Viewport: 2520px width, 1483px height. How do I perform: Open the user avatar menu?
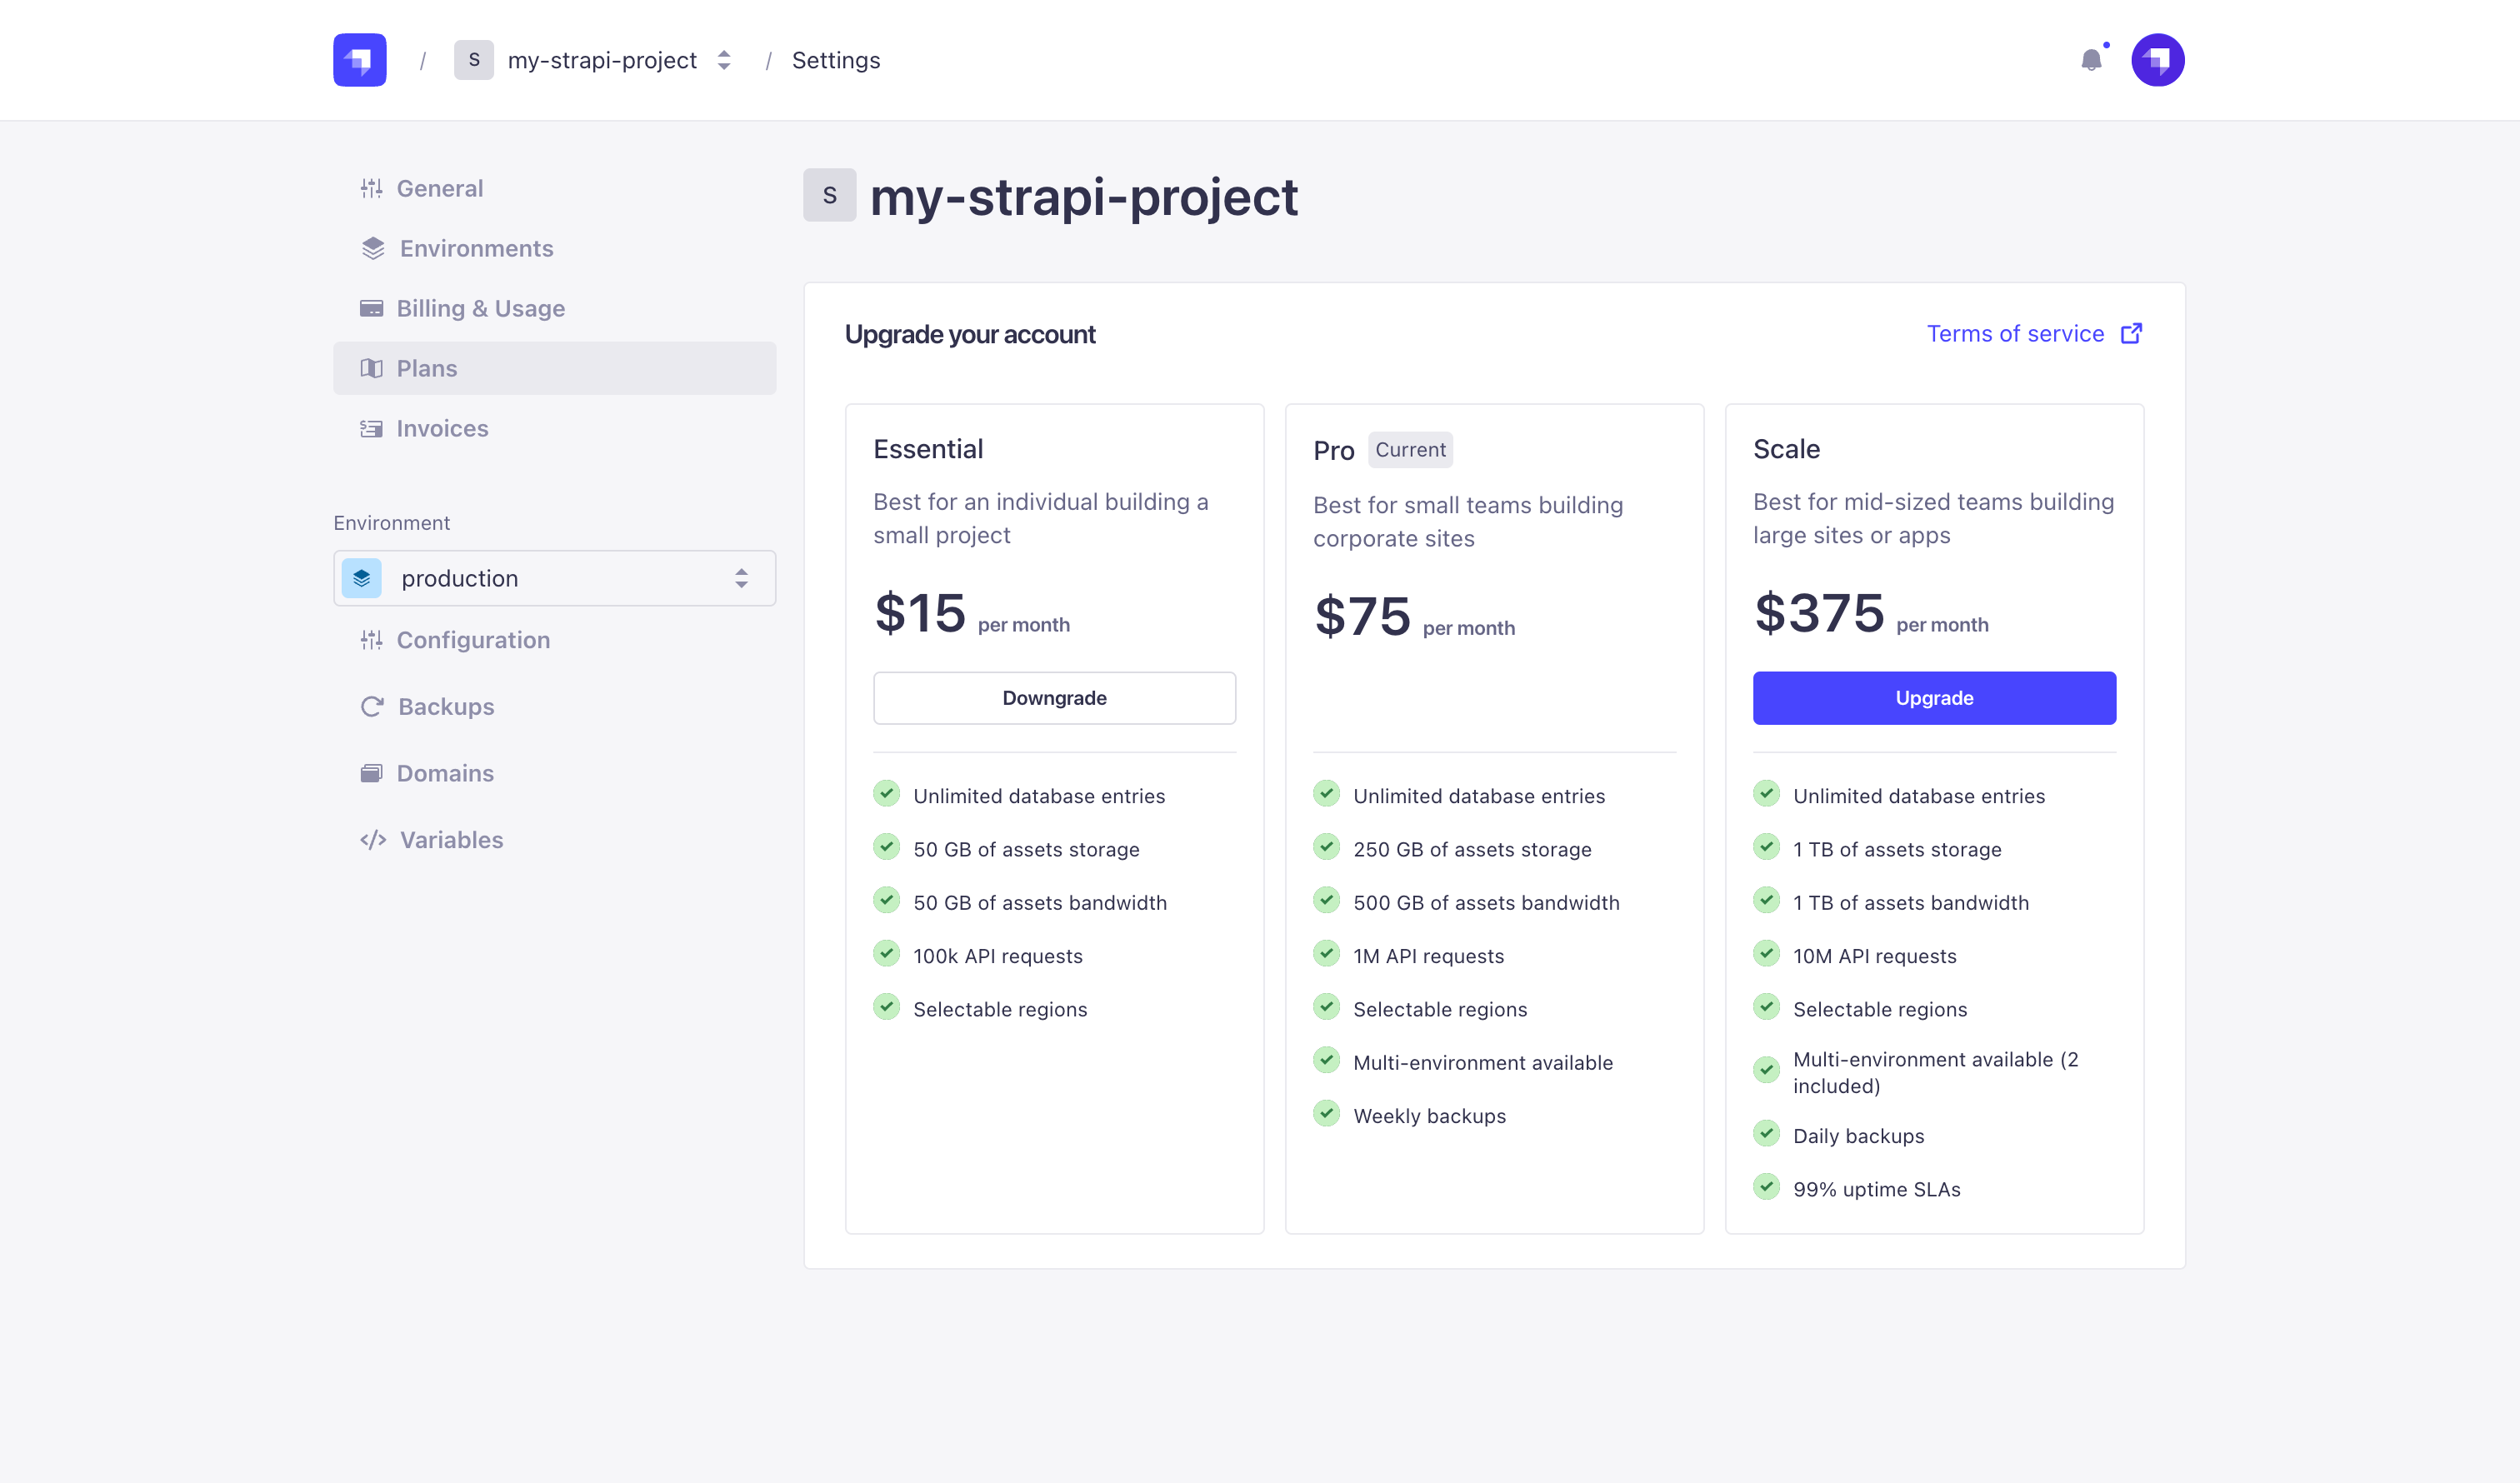(2157, 60)
